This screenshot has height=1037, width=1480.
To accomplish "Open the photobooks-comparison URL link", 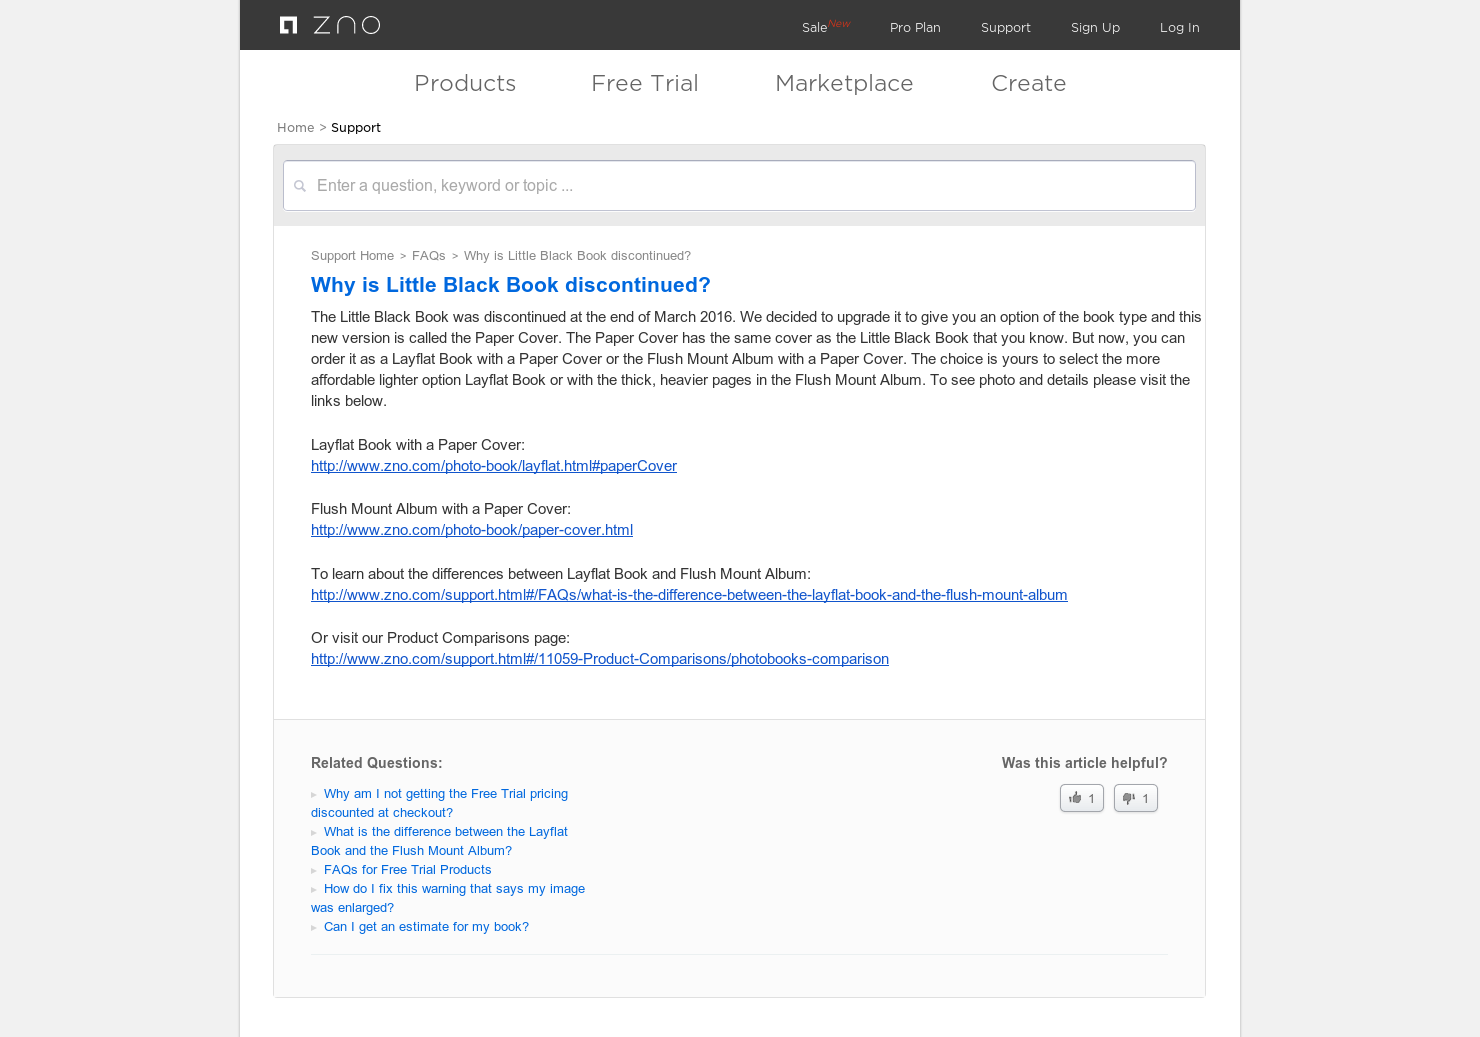I will [x=600, y=659].
